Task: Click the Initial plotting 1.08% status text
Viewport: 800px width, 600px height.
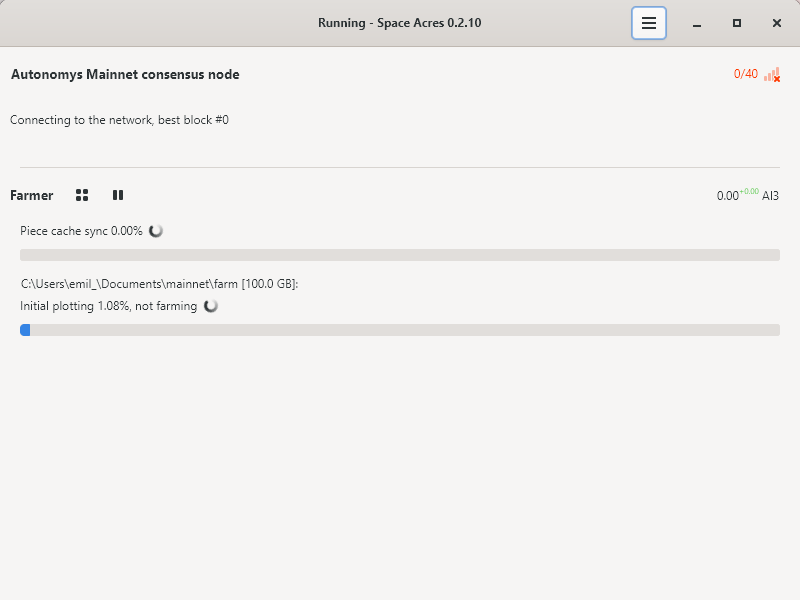Action: click(x=109, y=306)
